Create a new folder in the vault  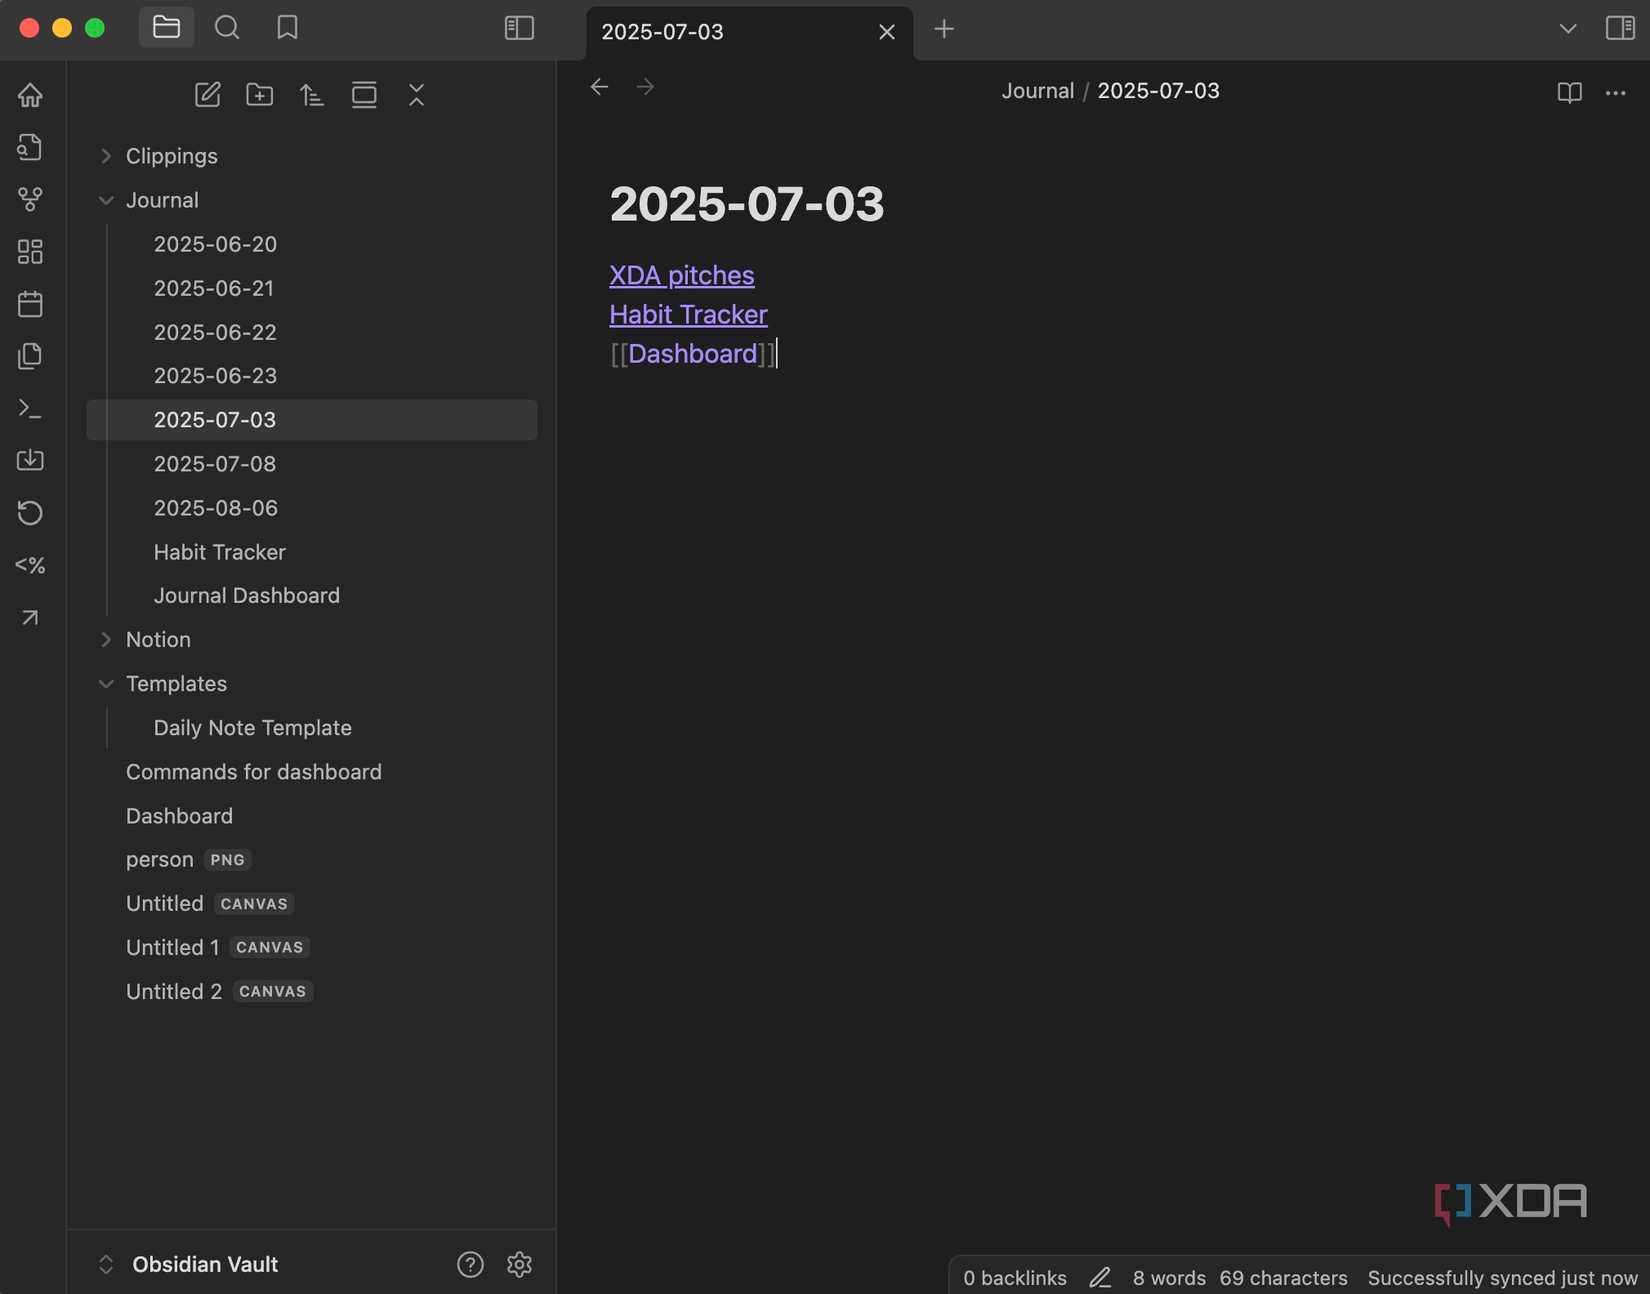pyautogui.click(x=259, y=95)
